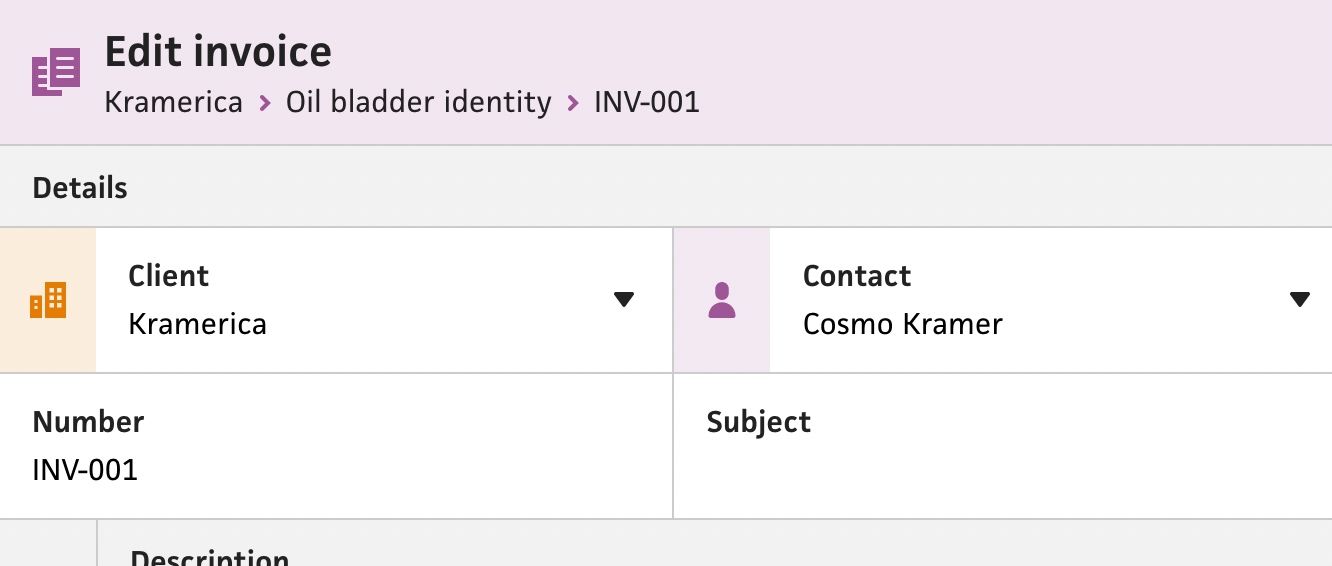
Task: Expand the Contact dropdown arrow
Action: click(x=1300, y=299)
